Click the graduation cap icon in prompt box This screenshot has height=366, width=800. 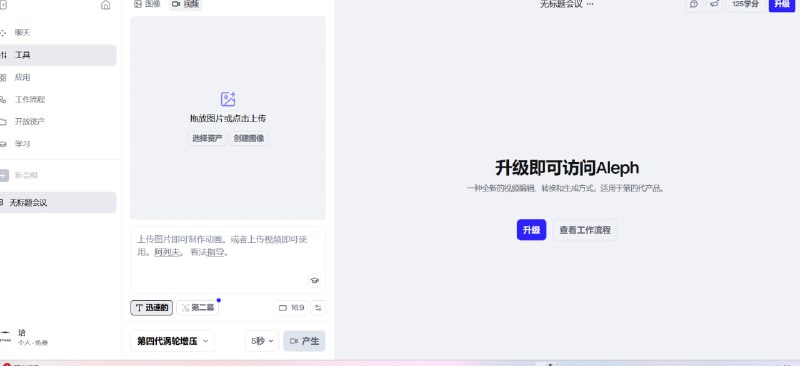pyautogui.click(x=315, y=280)
